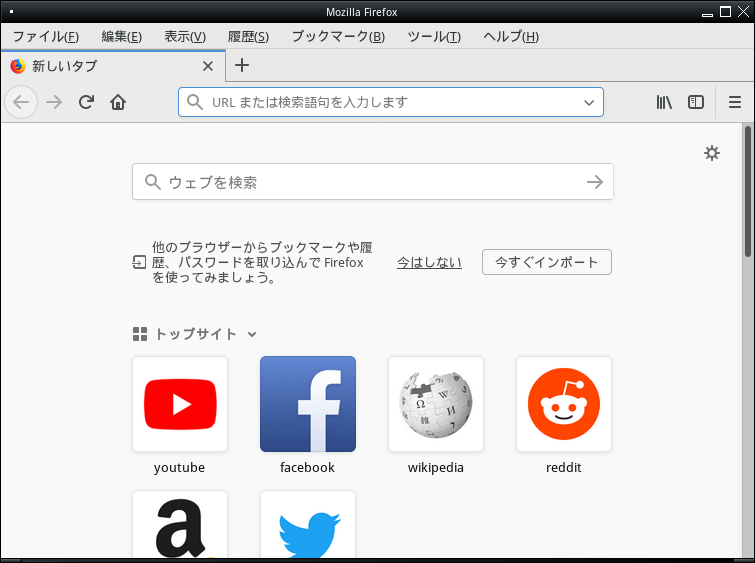Click the youtube label text

coord(179,467)
